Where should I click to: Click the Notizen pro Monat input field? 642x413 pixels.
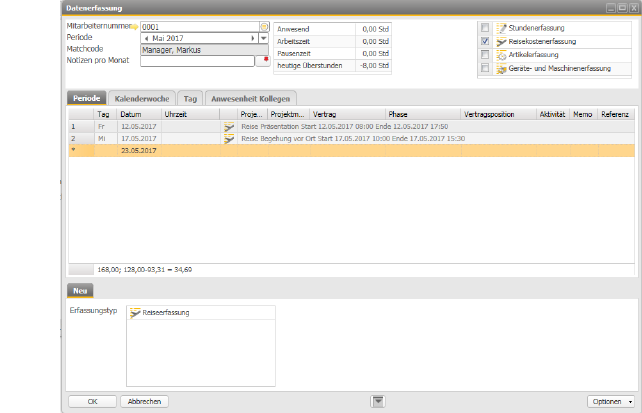[198, 61]
